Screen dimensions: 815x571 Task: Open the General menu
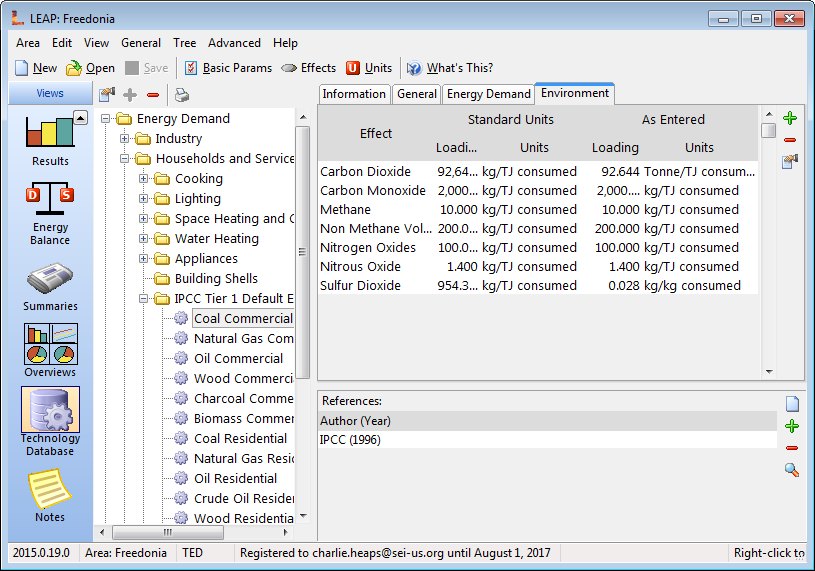tap(141, 43)
